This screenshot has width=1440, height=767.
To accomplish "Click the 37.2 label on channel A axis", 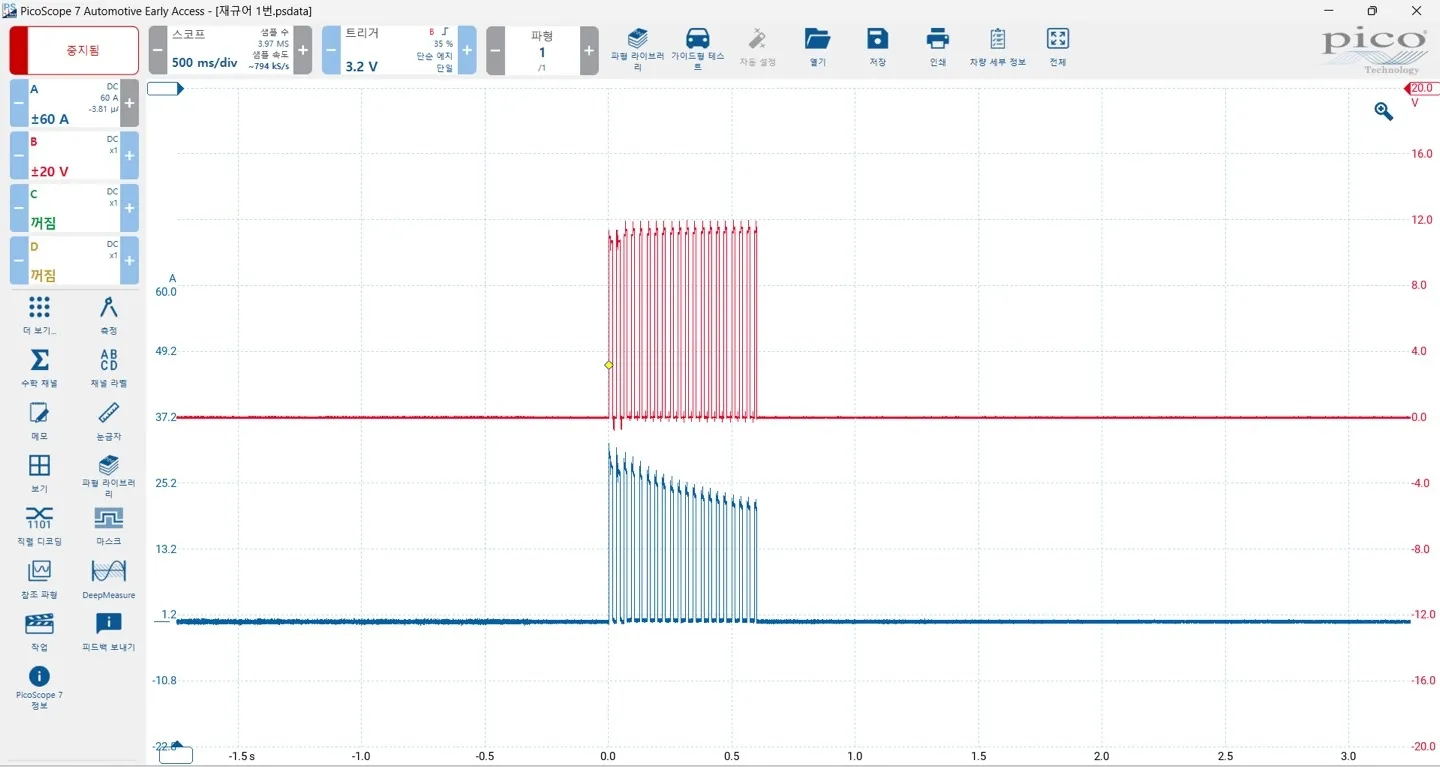I will click(x=166, y=417).
